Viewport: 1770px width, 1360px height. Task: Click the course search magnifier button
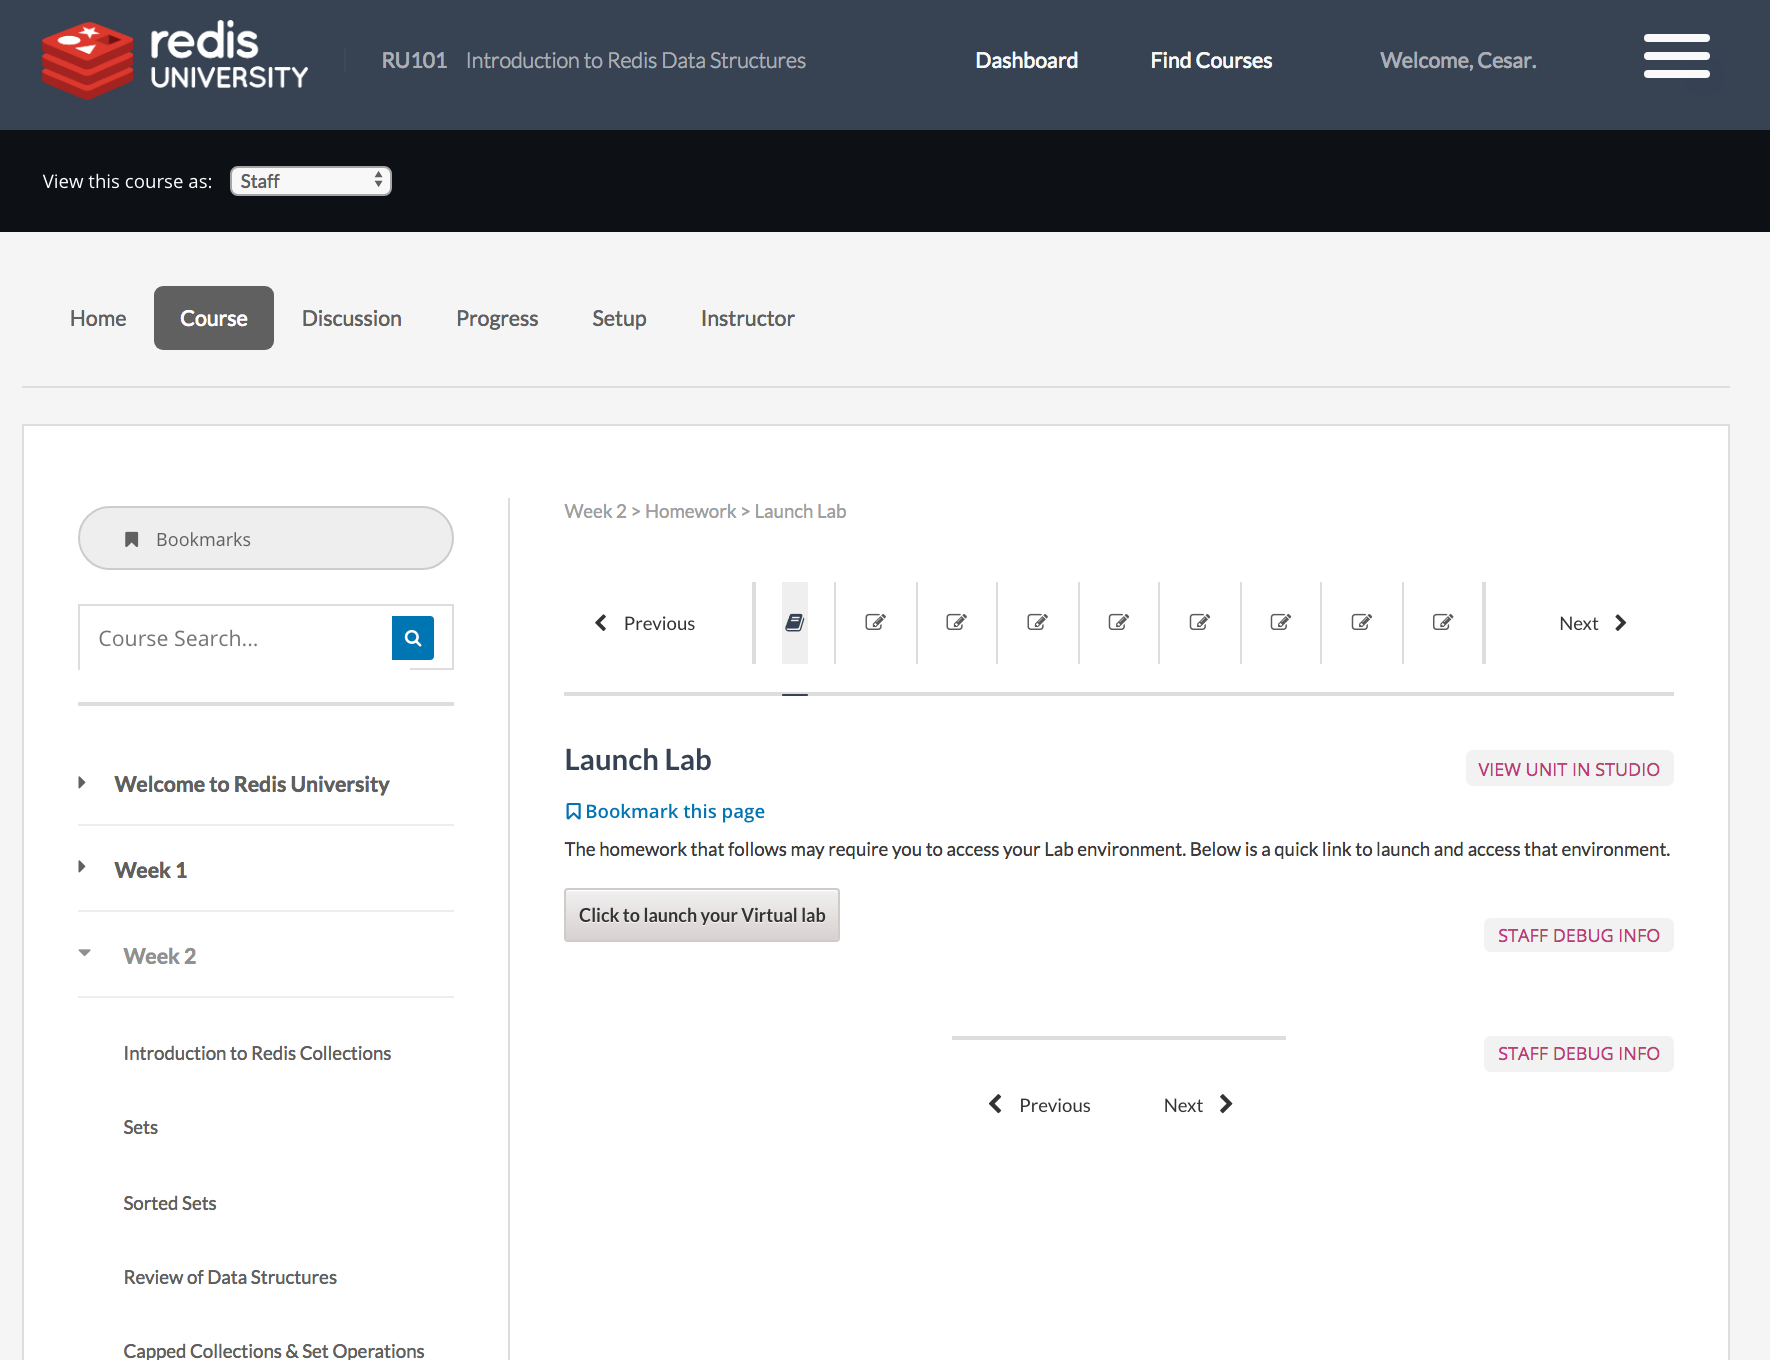tap(412, 638)
